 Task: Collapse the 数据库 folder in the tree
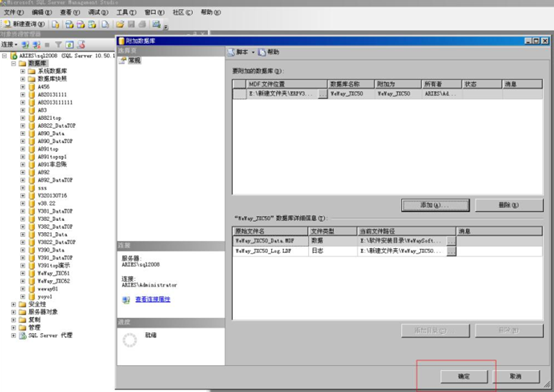point(13,64)
